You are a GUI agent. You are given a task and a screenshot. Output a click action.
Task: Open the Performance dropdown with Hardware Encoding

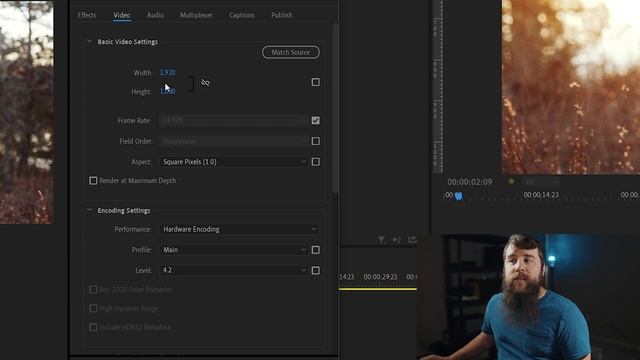[x=240, y=229]
